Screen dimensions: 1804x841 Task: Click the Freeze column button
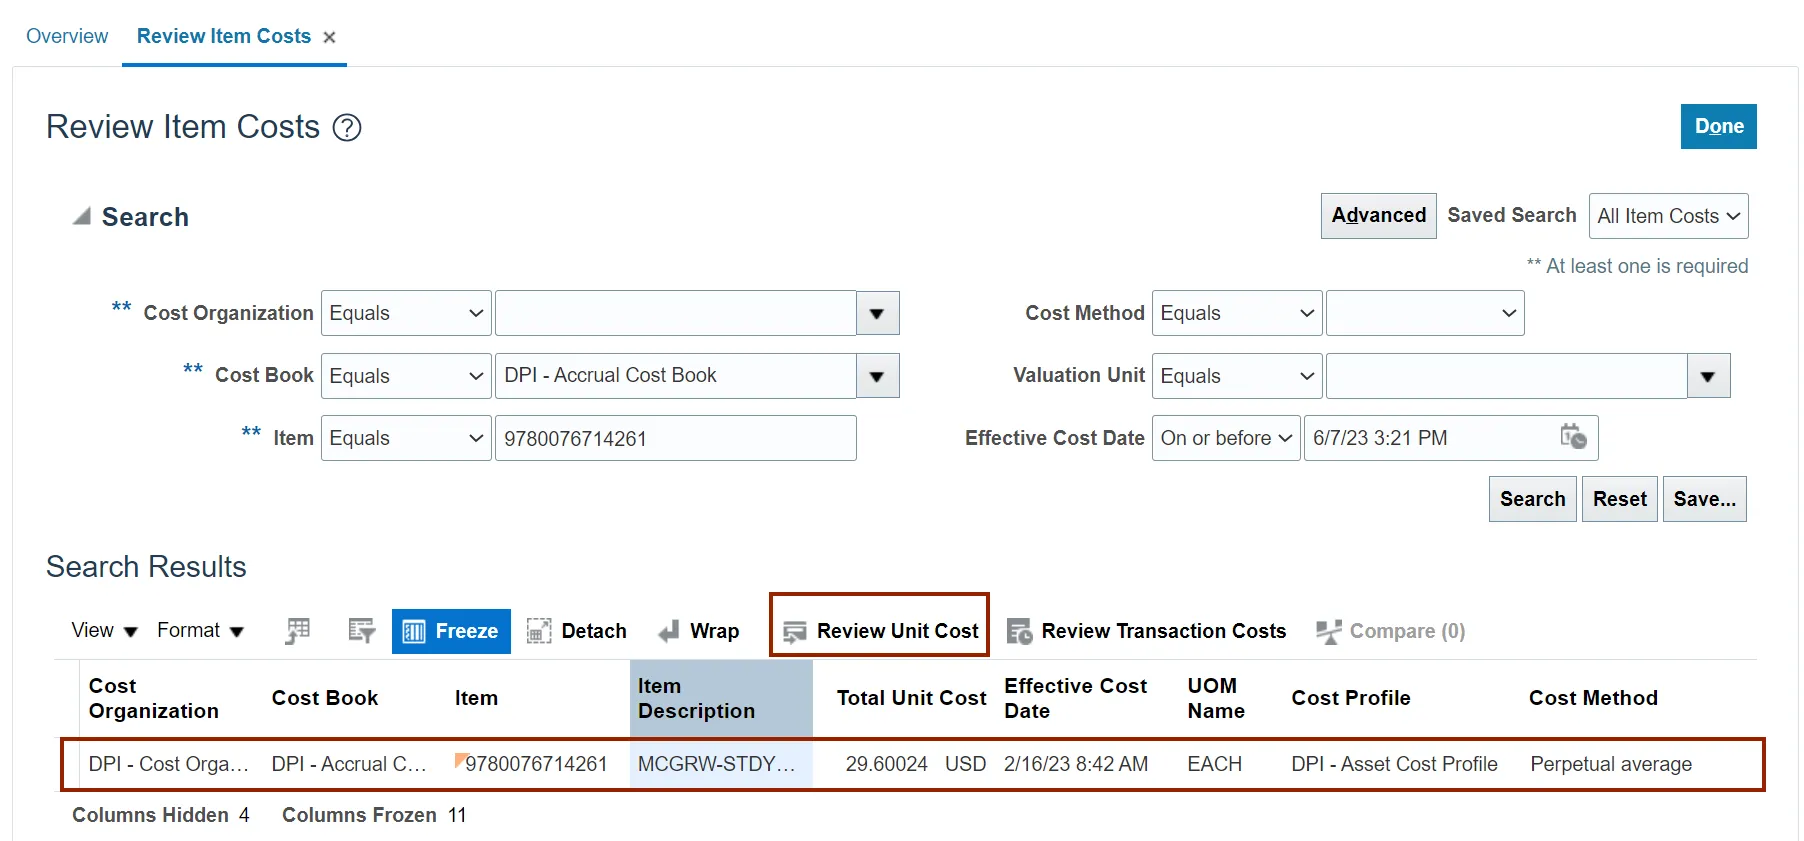451,631
